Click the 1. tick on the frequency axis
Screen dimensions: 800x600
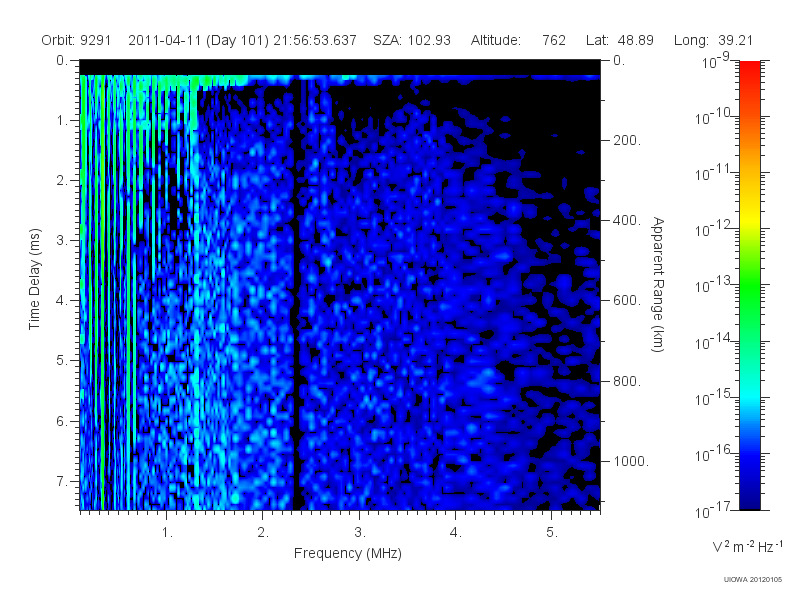(x=167, y=533)
